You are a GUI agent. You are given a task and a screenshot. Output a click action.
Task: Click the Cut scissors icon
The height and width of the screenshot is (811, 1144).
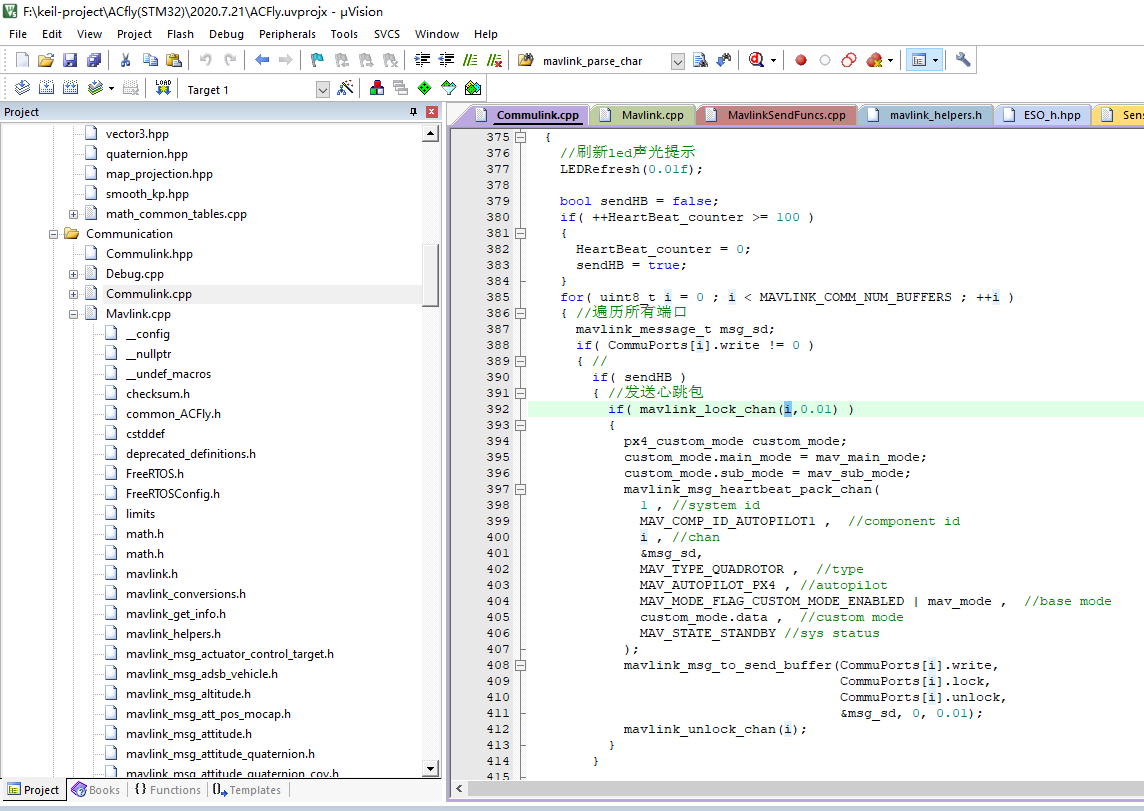[125, 61]
